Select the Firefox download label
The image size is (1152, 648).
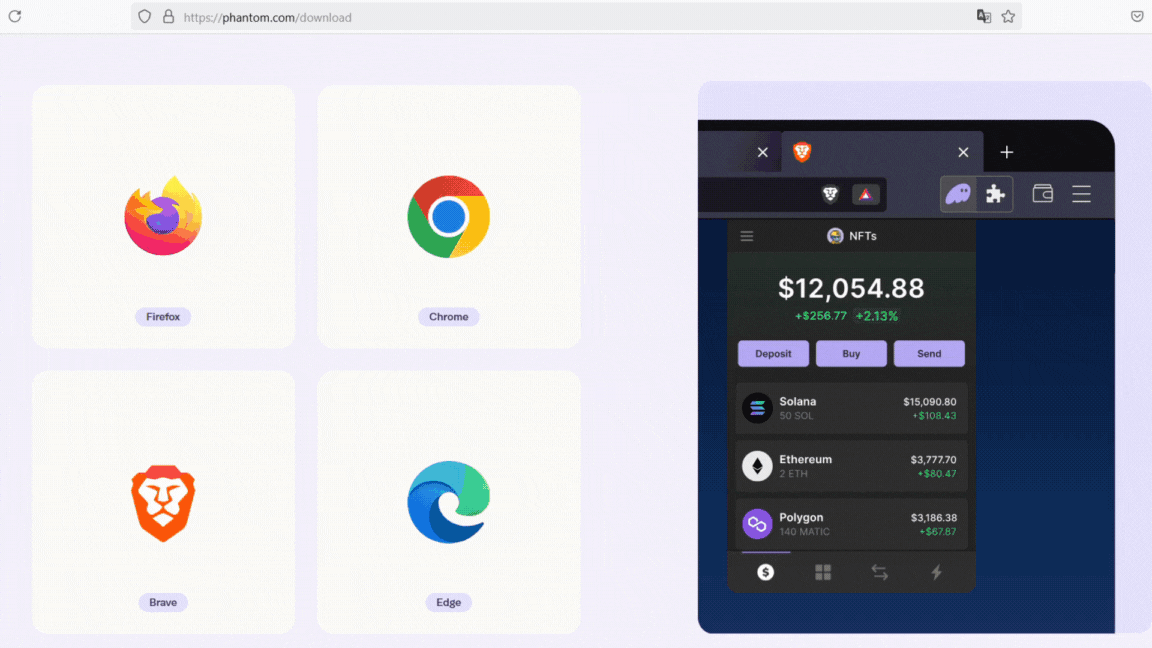click(x=163, y=317)
